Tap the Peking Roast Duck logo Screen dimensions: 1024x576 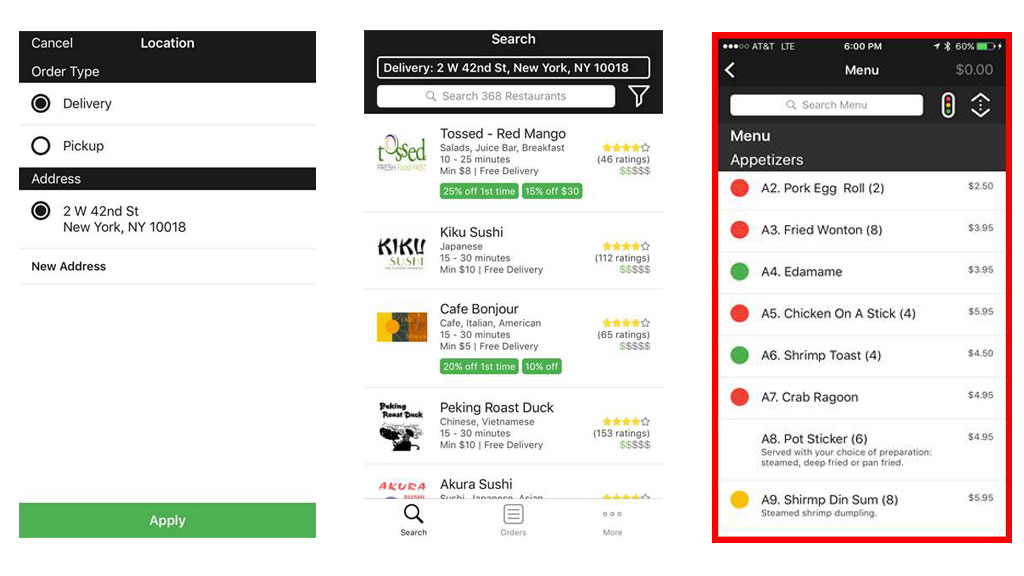tap(401, 426)
